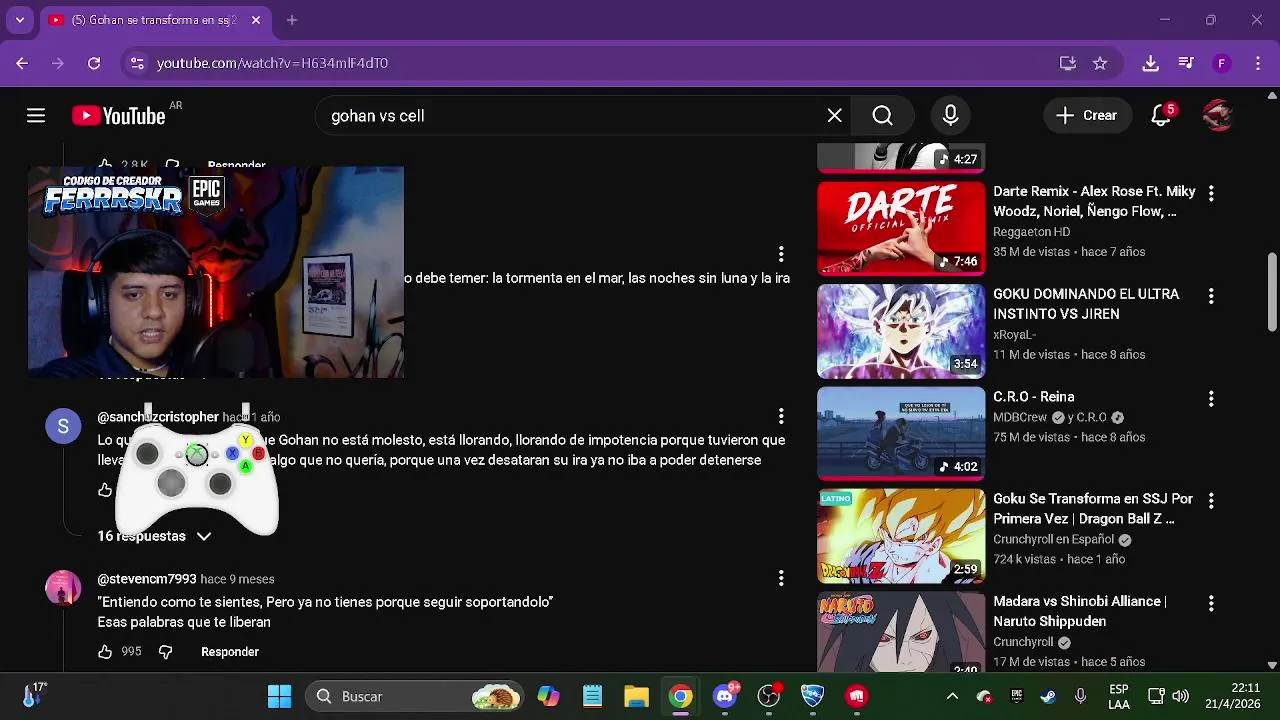
Task: Start voice search with the microphone
Action: [950, 116]
